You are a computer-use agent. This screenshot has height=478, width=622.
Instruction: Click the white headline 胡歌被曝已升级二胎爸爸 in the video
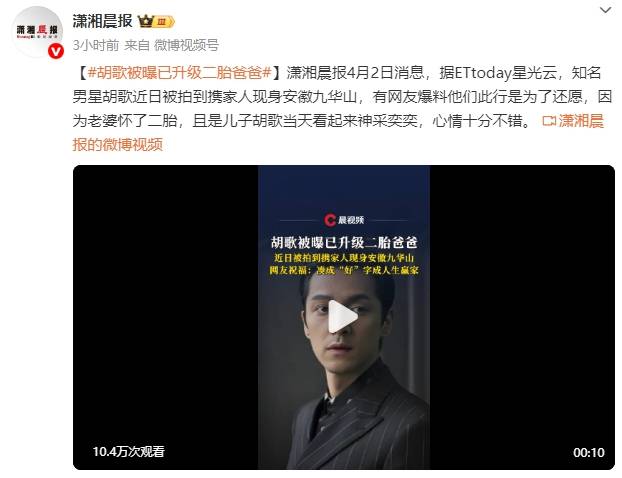pyautogui.click(x=344, y=242)
